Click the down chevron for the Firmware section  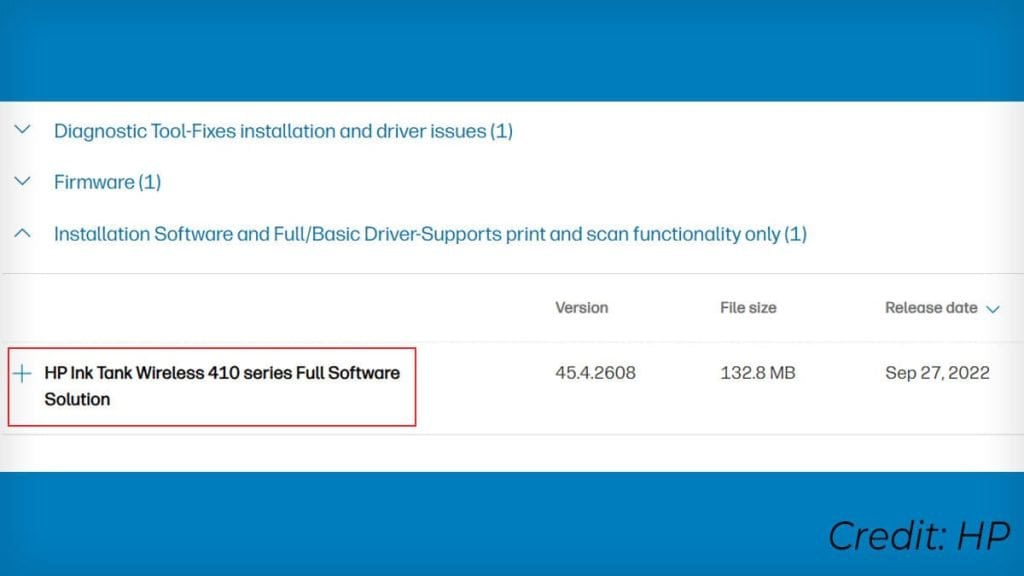[22, 181]
